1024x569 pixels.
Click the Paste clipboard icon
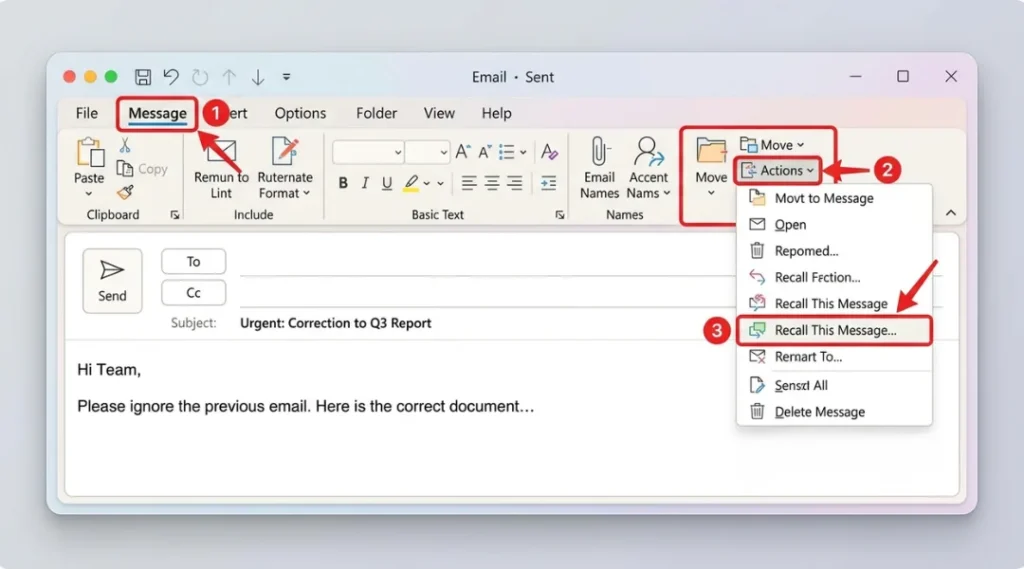[x=89, y=152]
